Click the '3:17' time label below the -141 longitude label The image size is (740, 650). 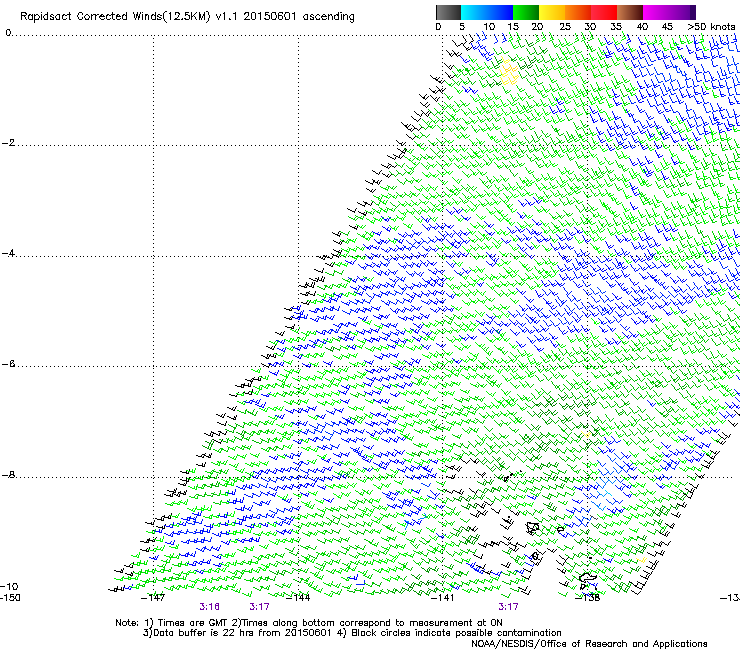(x=508, y=607)
